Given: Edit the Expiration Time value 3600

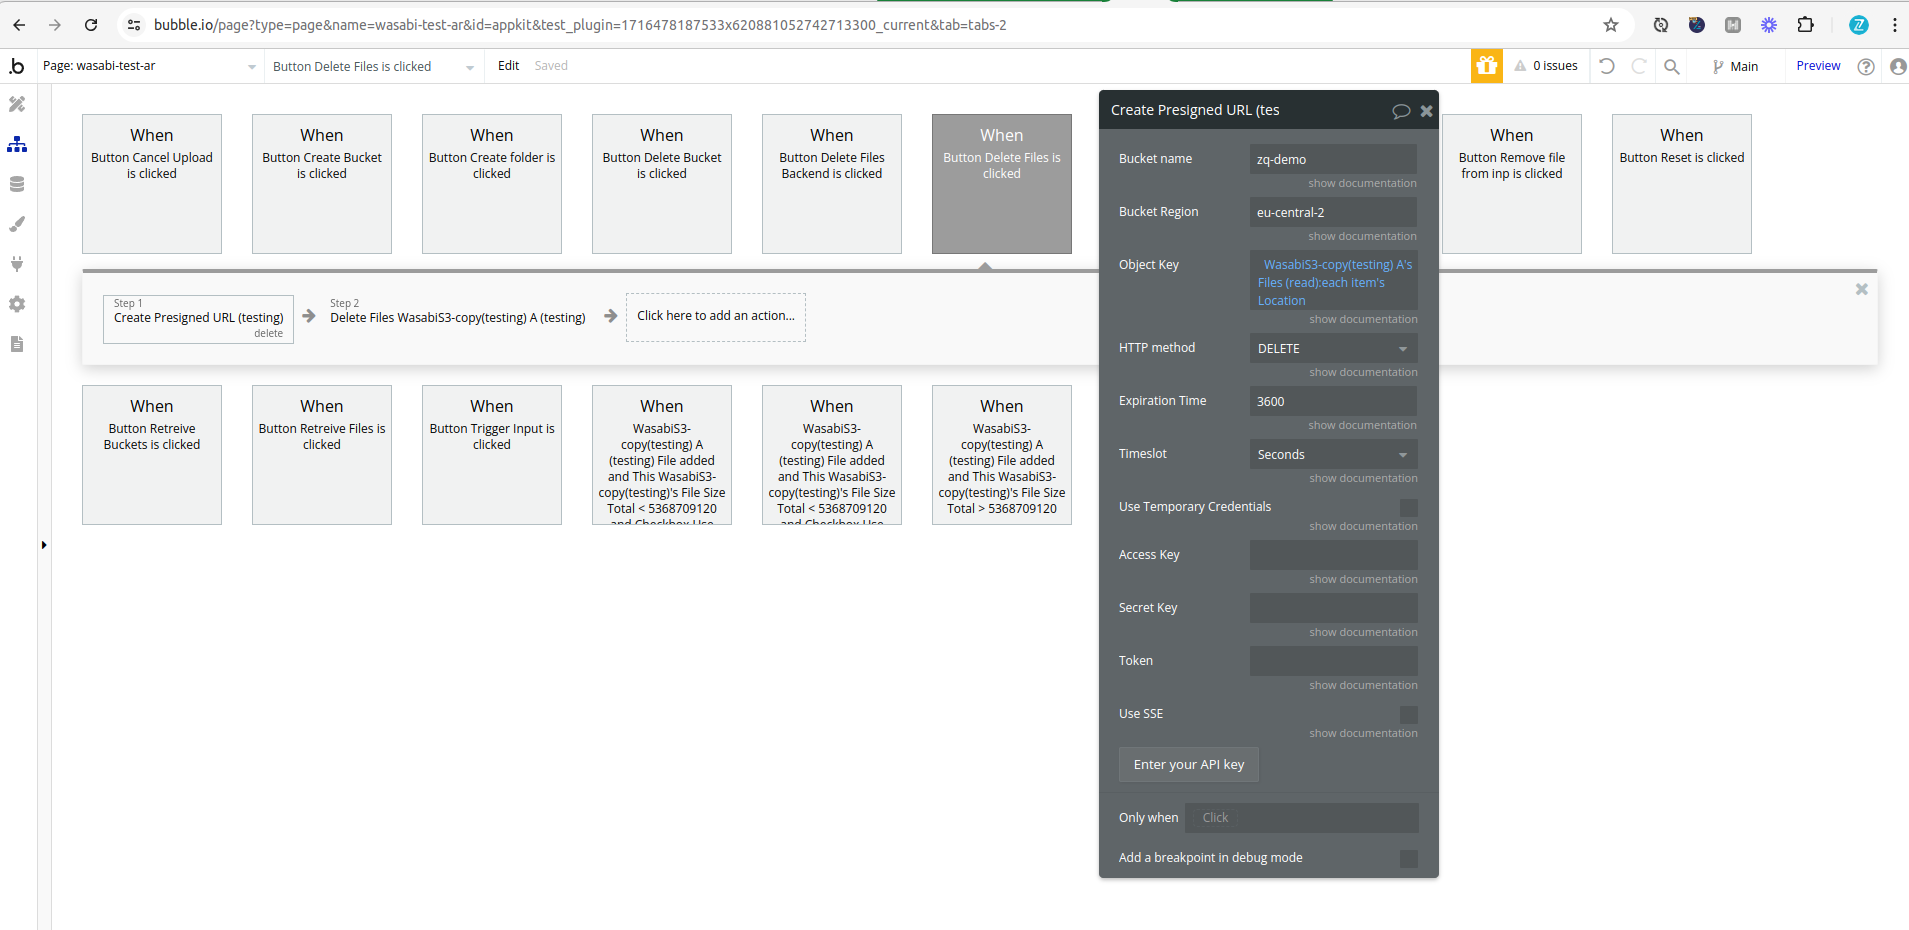Looking at the screenshot, I should (x=1333, y=401).
